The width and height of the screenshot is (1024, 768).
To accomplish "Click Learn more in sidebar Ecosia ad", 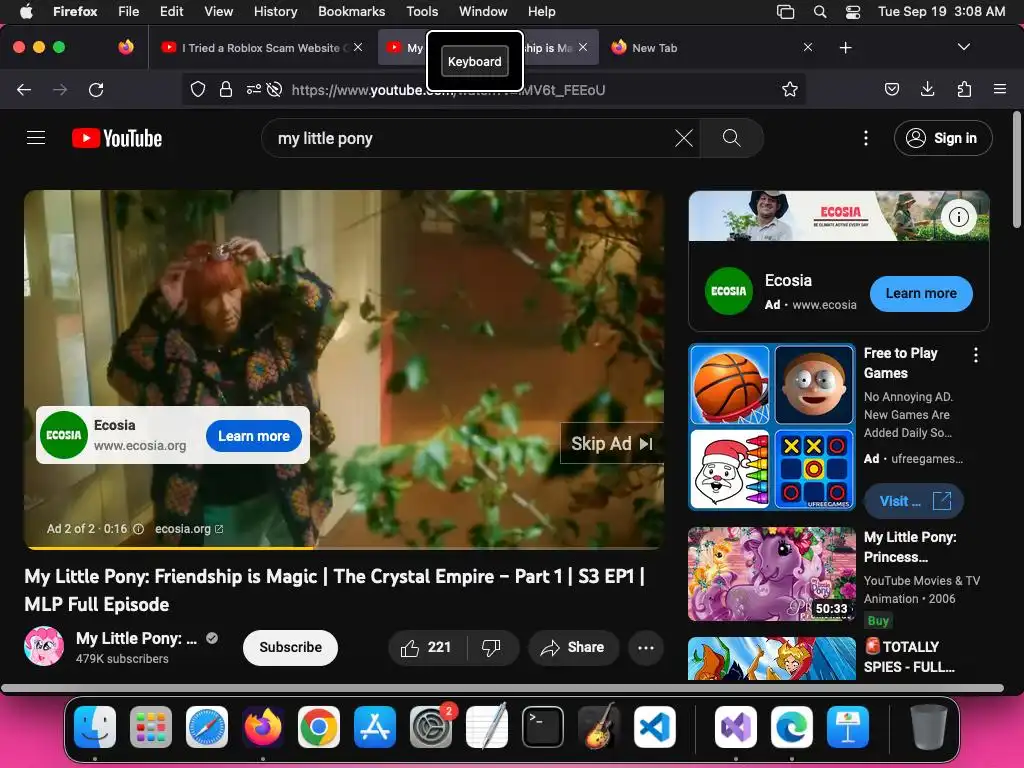I will (921, 293).
